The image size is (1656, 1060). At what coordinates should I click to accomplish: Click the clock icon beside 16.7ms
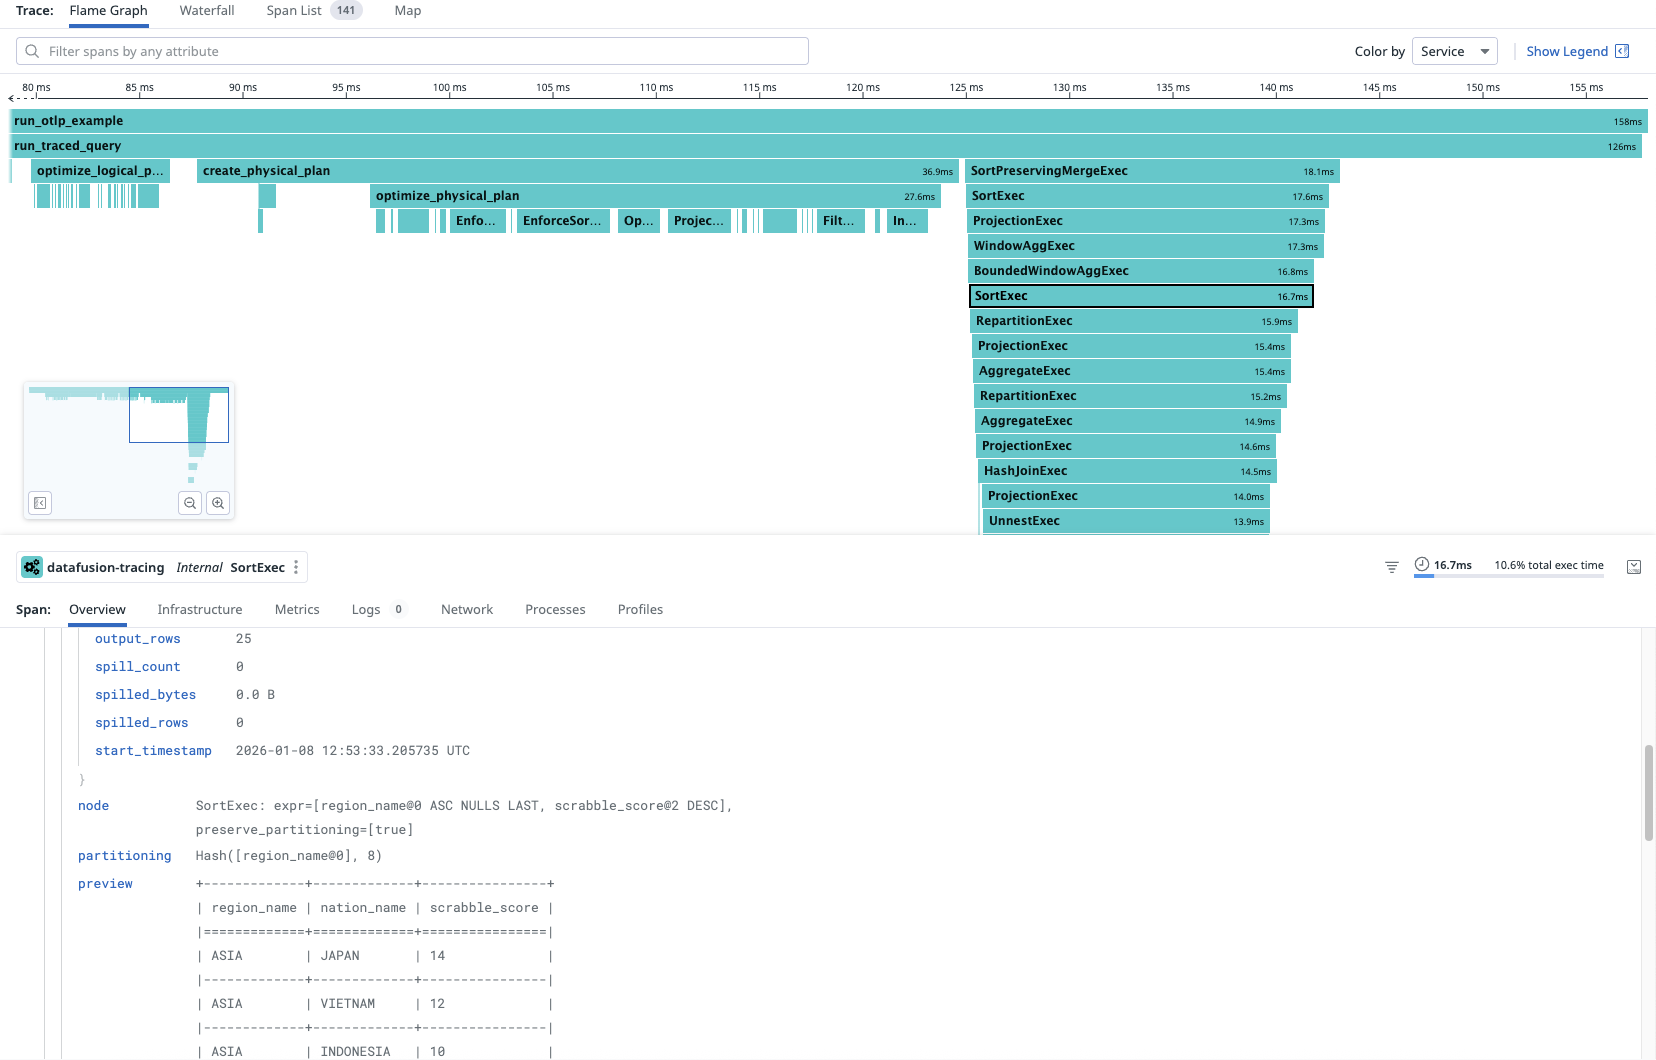tap(1421, 563)
